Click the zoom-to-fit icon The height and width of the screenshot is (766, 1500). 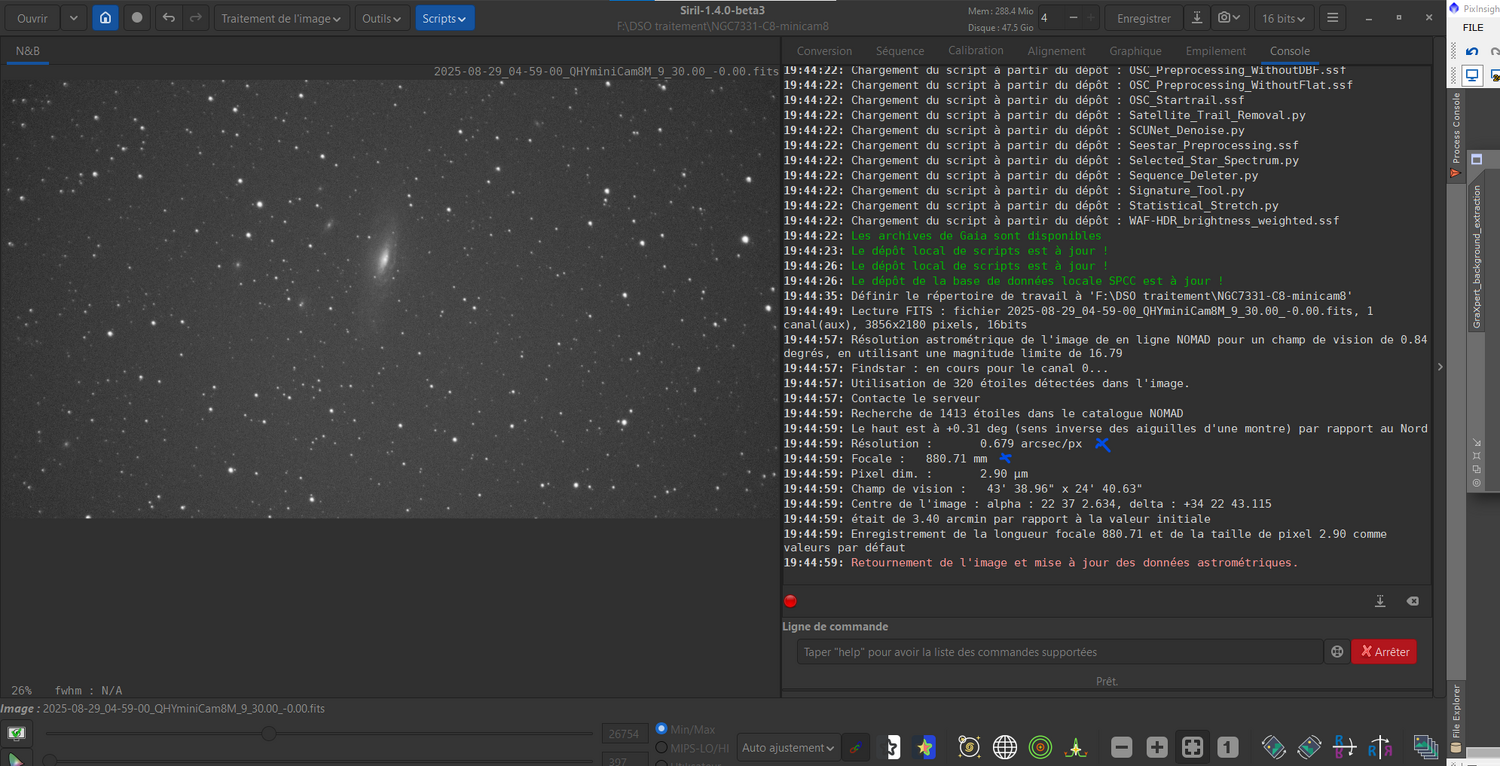pos(1192,747)
